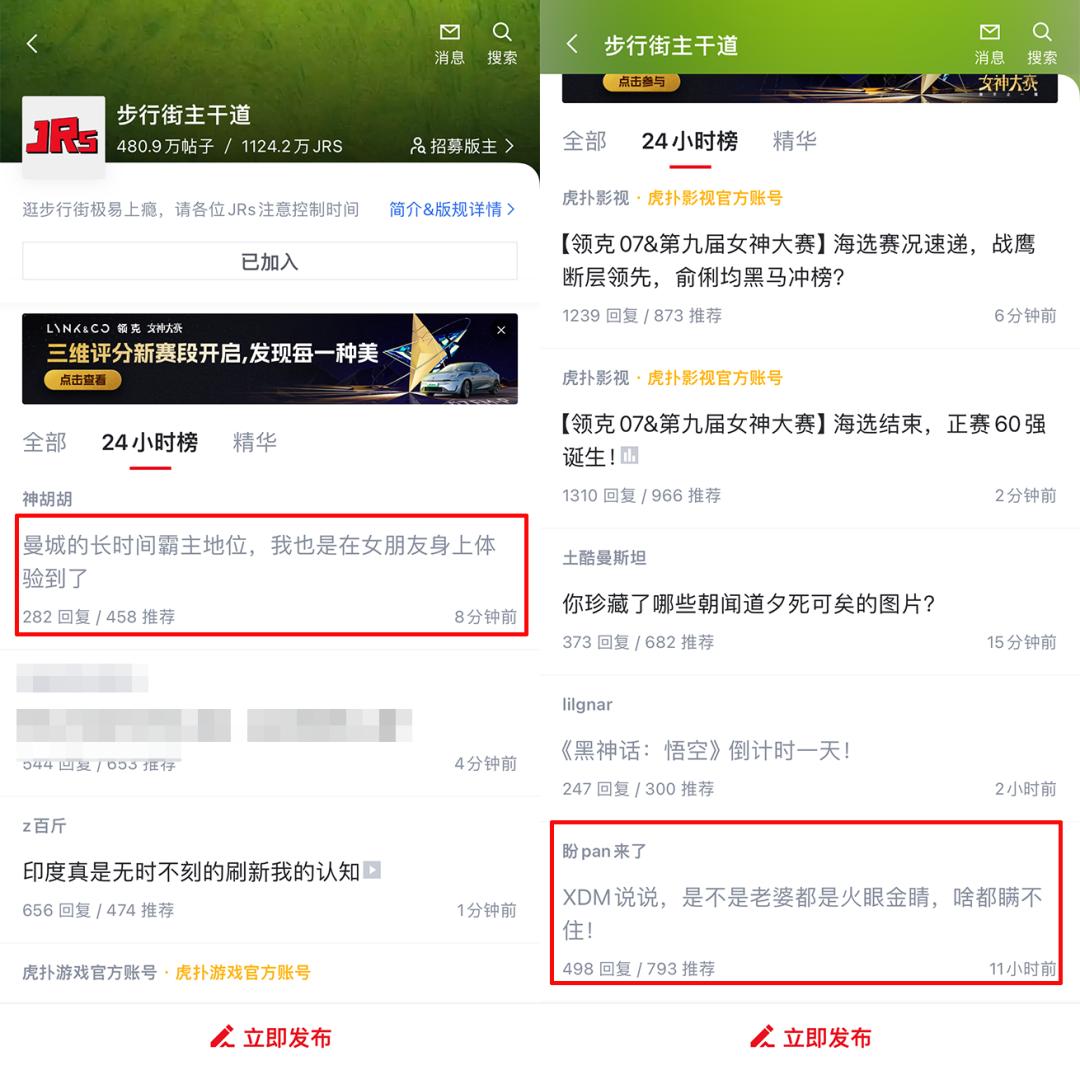Close the Lynk&Co banner ad
Viewport: 1080px width, 1089px height.
[x=501, y=331]
